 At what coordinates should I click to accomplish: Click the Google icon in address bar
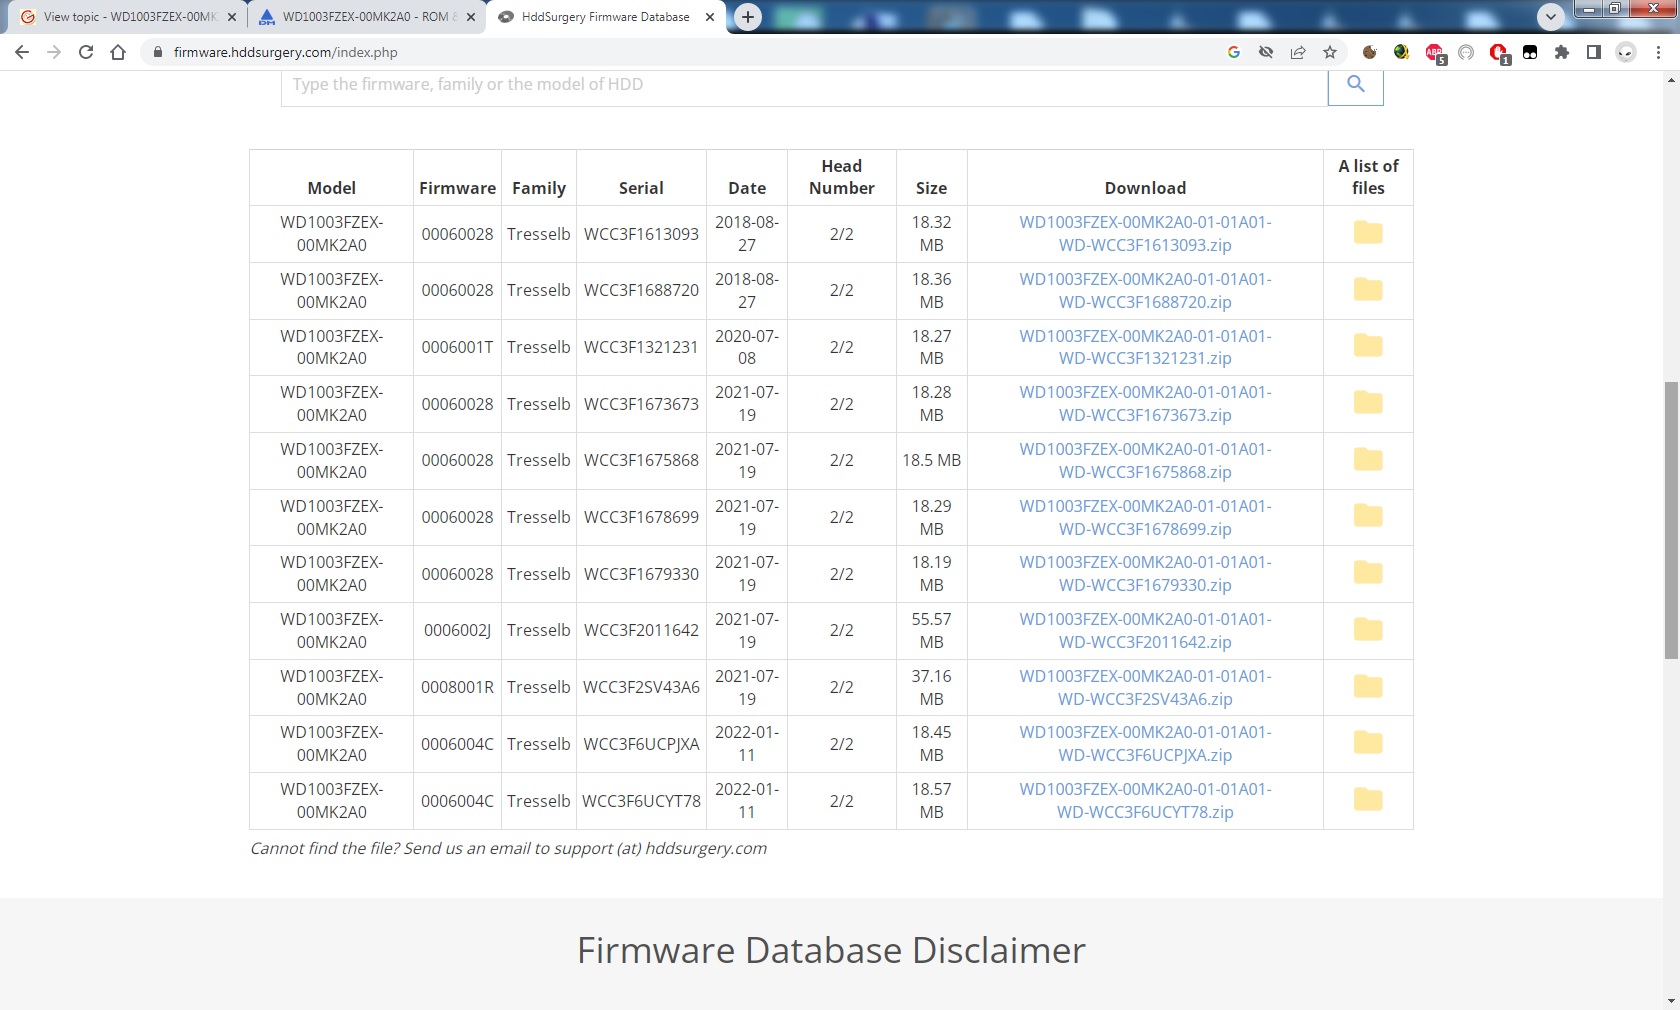pyautogui.click(x=1234, y=52)
